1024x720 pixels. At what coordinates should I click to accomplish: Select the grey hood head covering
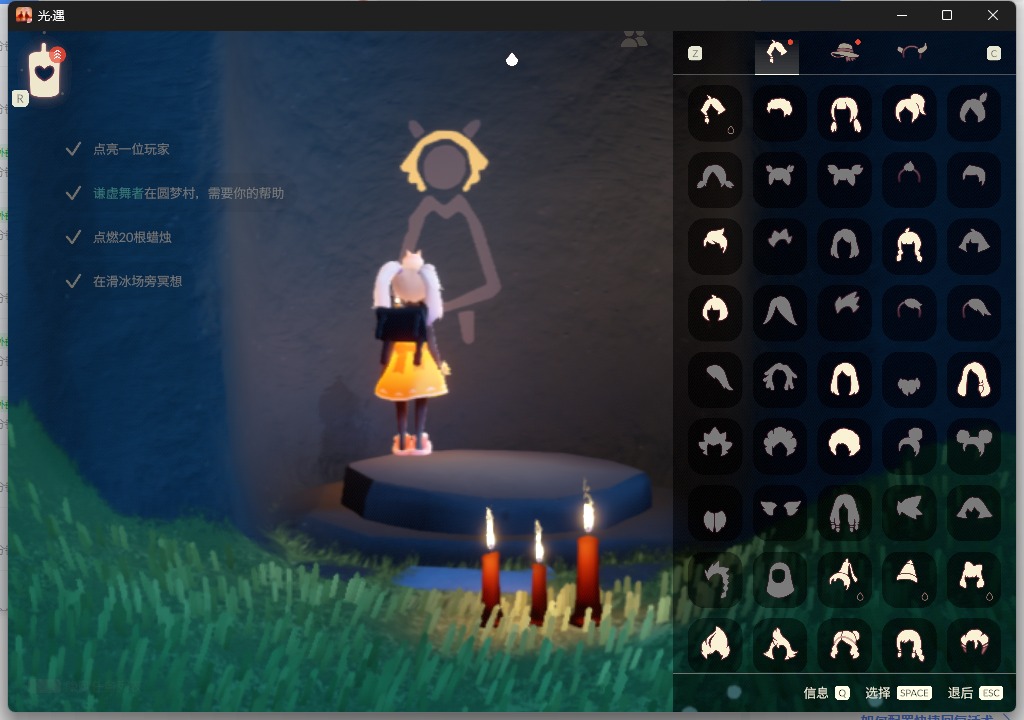[x=779, y=580]
